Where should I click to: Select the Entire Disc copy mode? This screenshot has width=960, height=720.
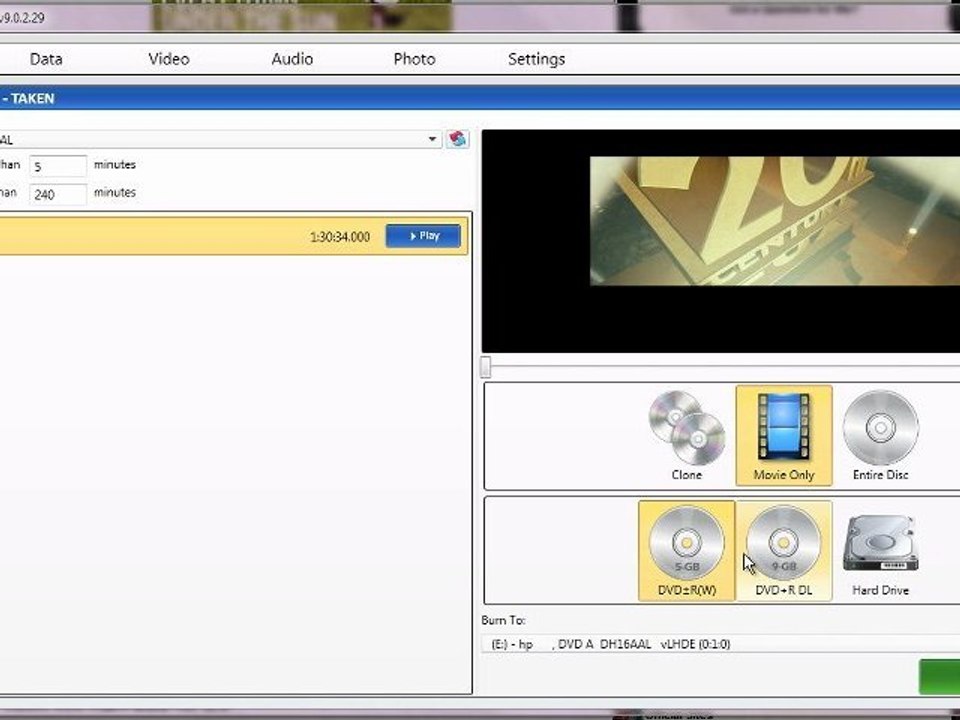[880, 436]
